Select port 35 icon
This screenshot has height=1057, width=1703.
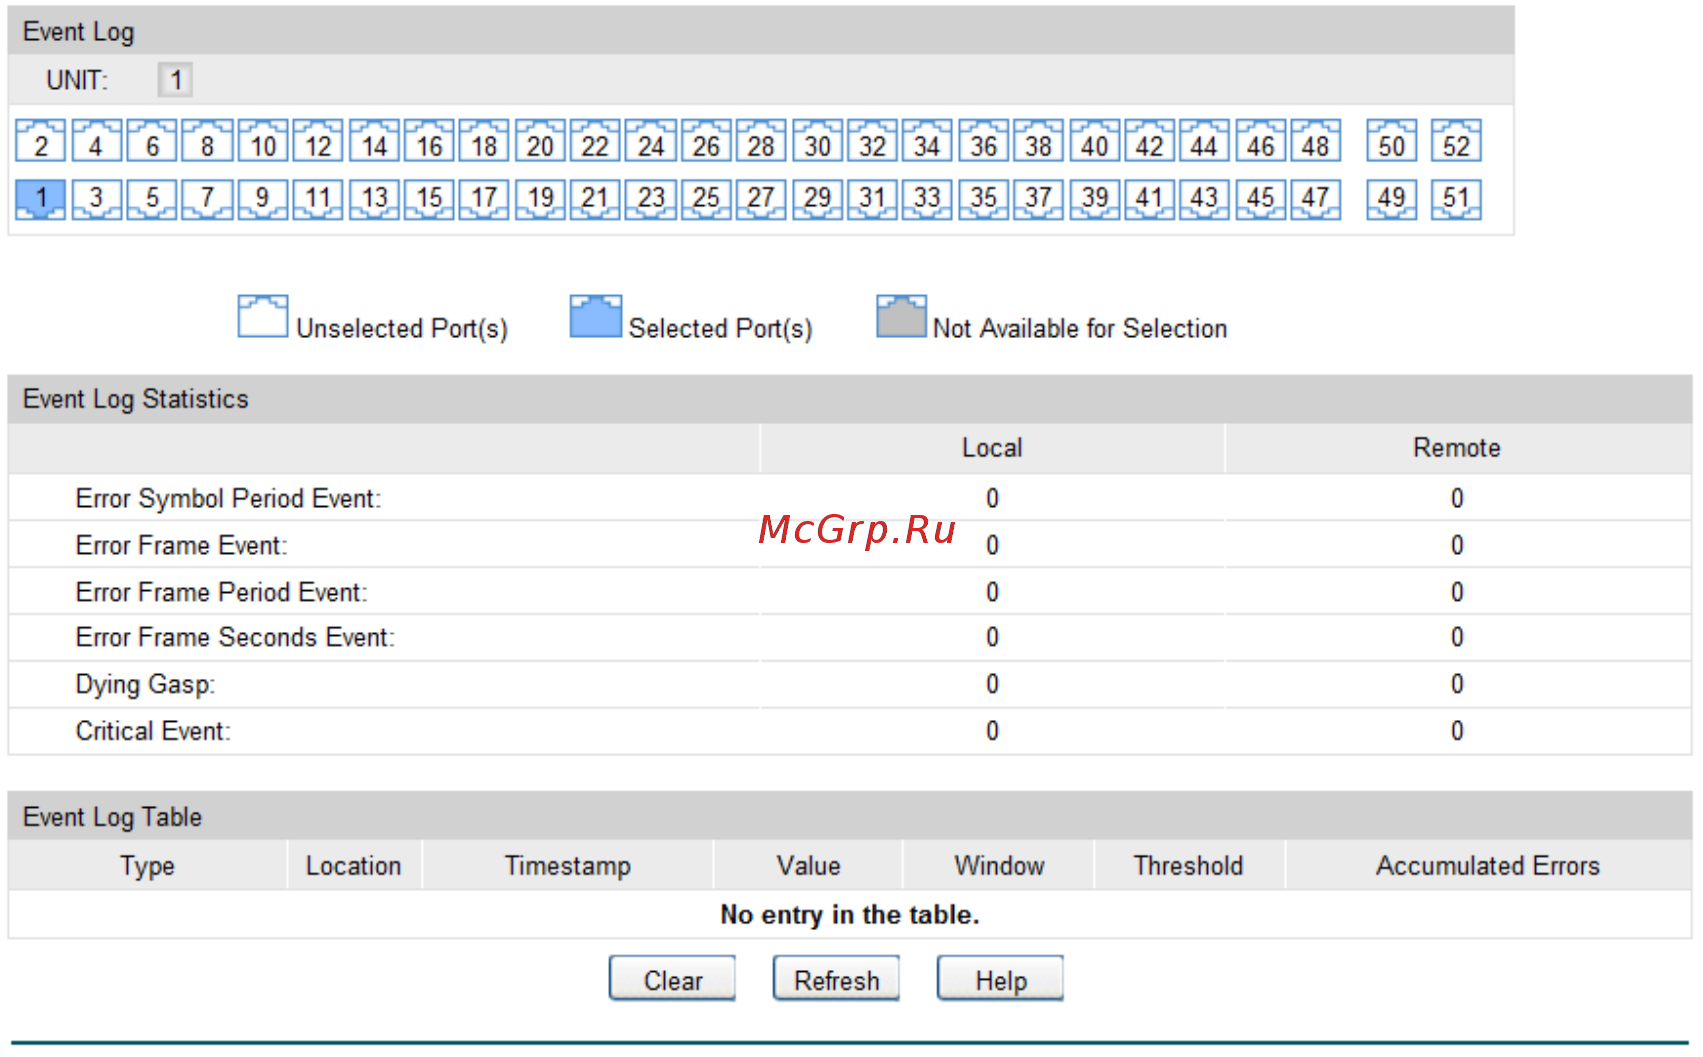tap(984, 199)
